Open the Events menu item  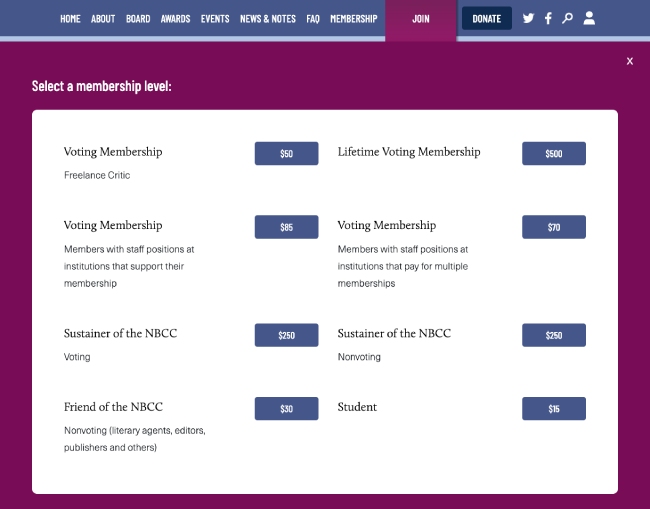click(215, 19)
